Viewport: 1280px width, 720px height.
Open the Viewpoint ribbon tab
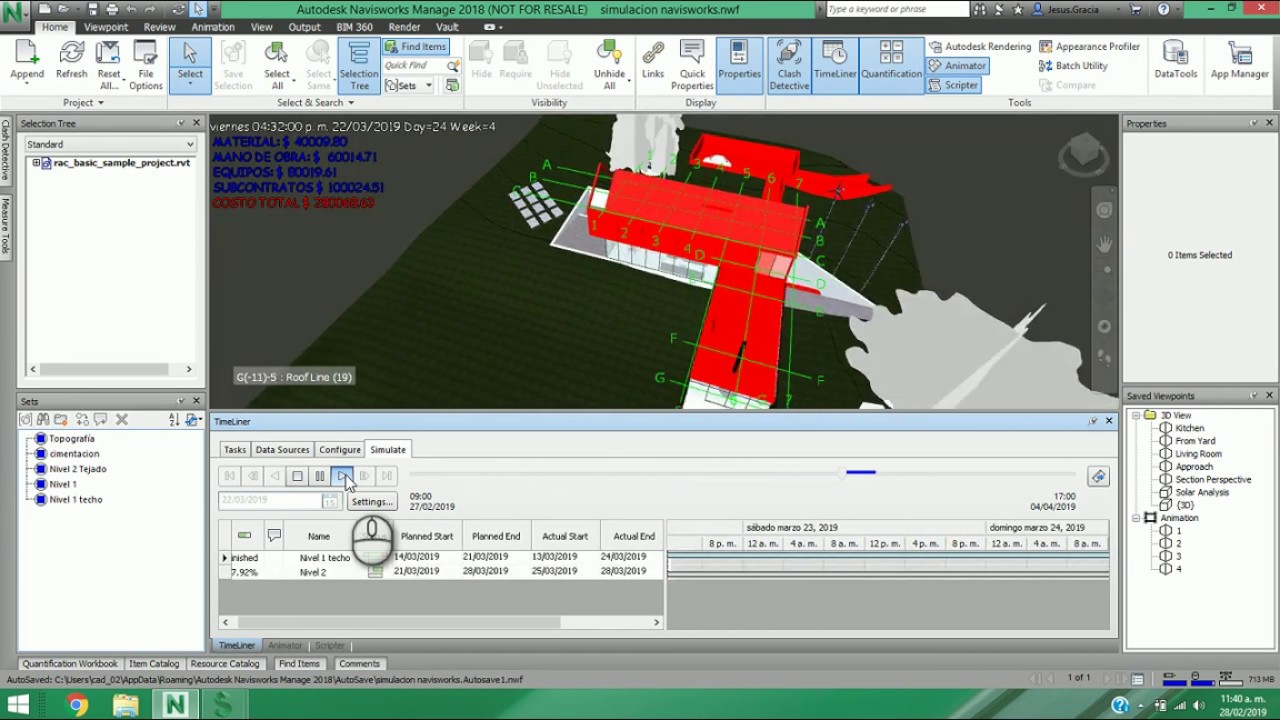[x=105, y=27]
